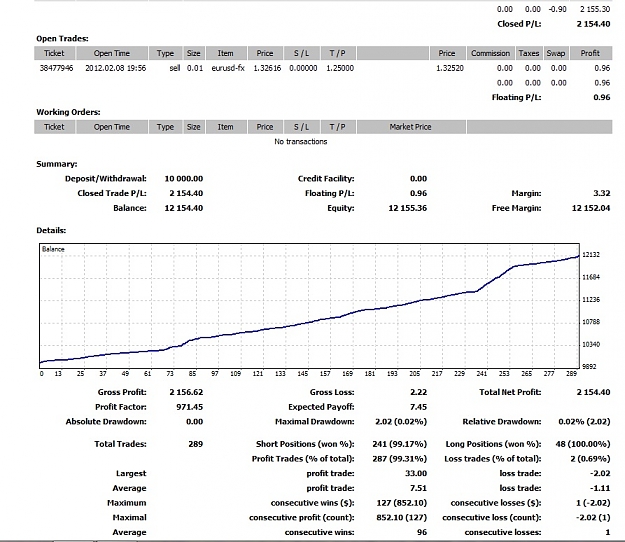Click the Equity value 12 155.36
Viewport: 625px width, 542px height.
[407, 208]
